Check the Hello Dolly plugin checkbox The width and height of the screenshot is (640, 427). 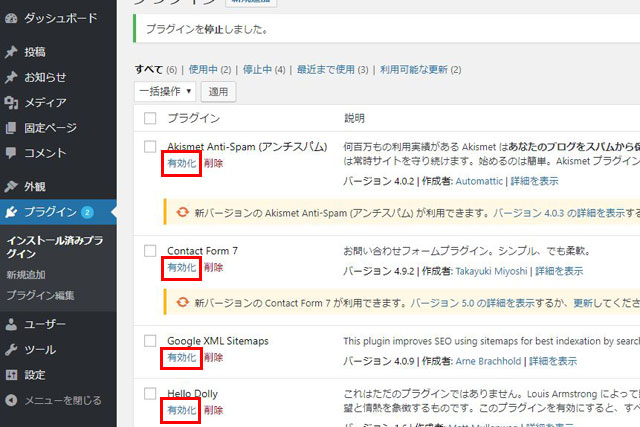pos(150,394)
